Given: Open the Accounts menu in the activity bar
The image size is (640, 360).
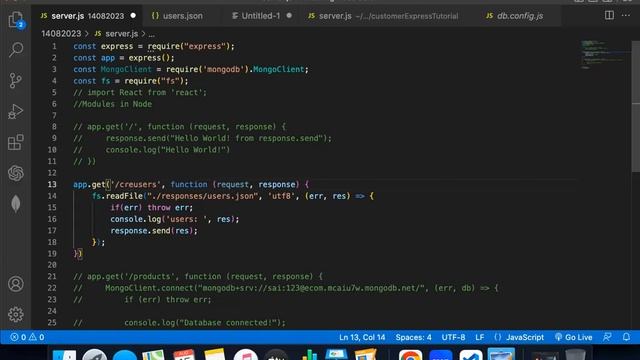Looking at the screenshot, I should point(16,284).
